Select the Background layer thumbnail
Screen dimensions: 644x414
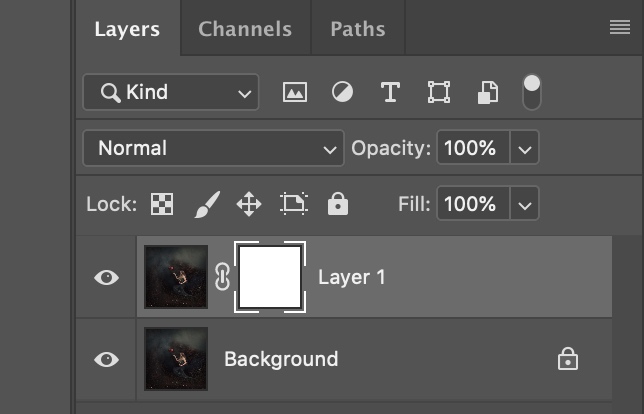[x=176, y=359]
